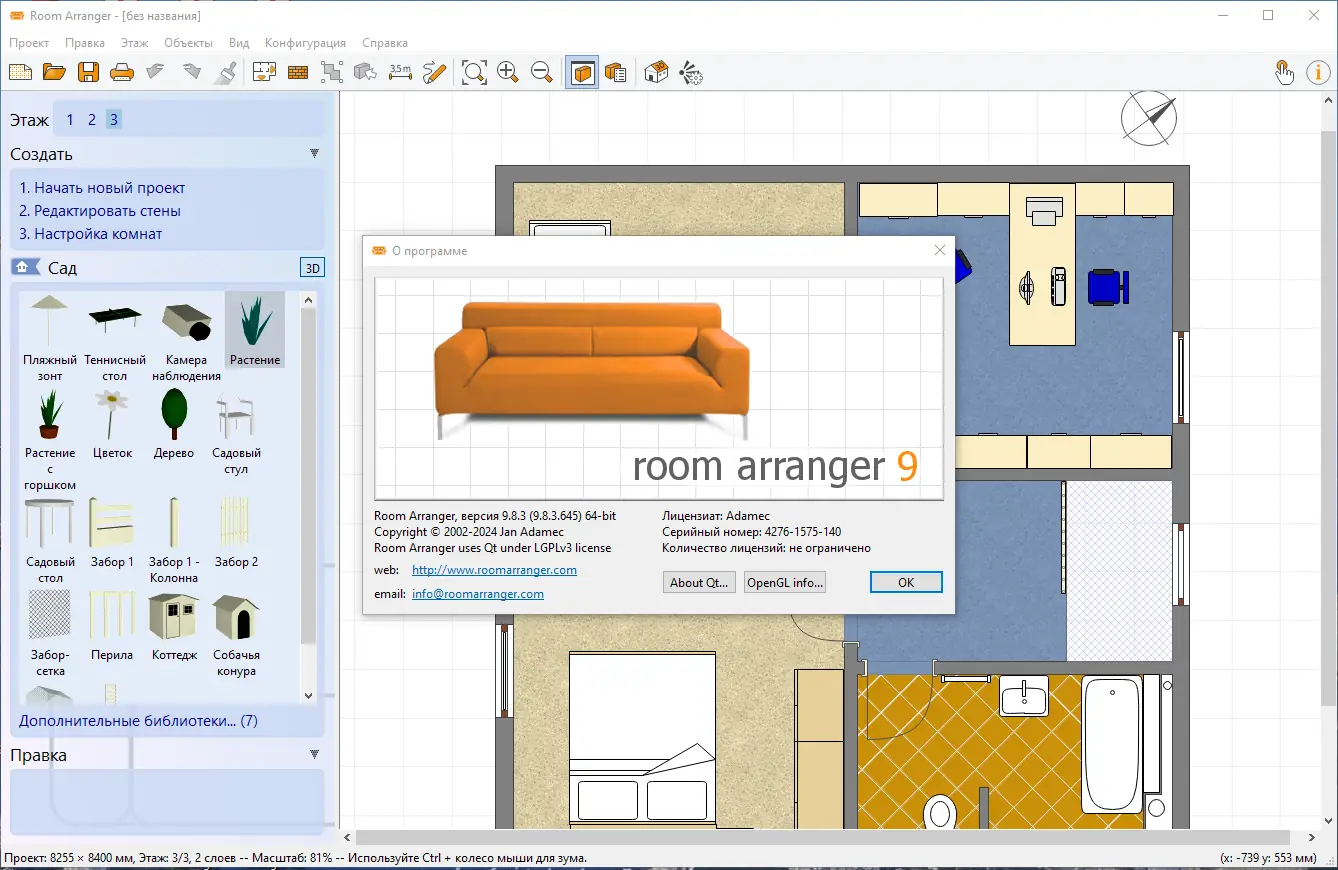The width and height of the screenshot is (1338, 870).
Task: Choose the Дерево tree object
Action: tap(174, 424)
